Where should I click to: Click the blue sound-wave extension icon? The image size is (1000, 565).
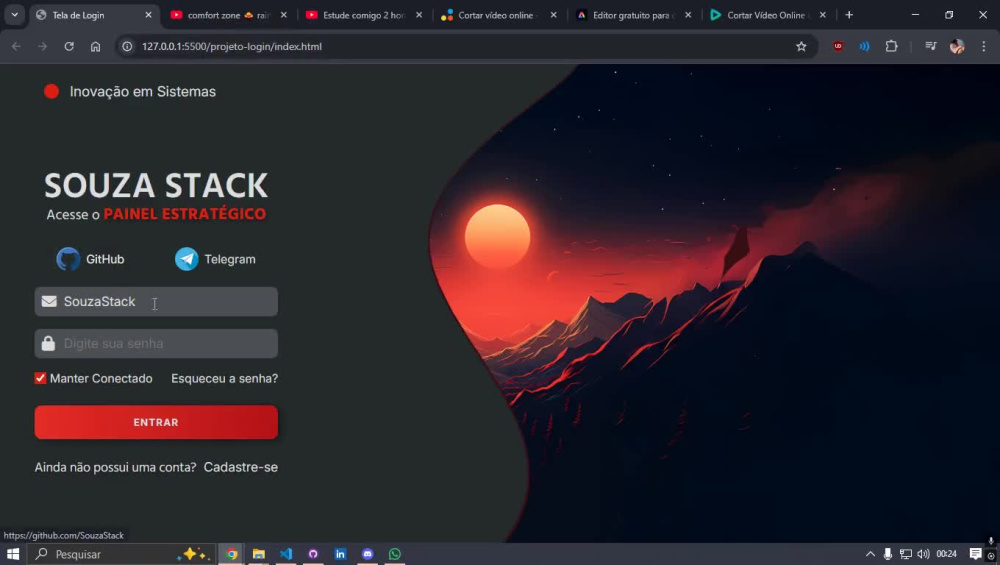click(864, 46)
